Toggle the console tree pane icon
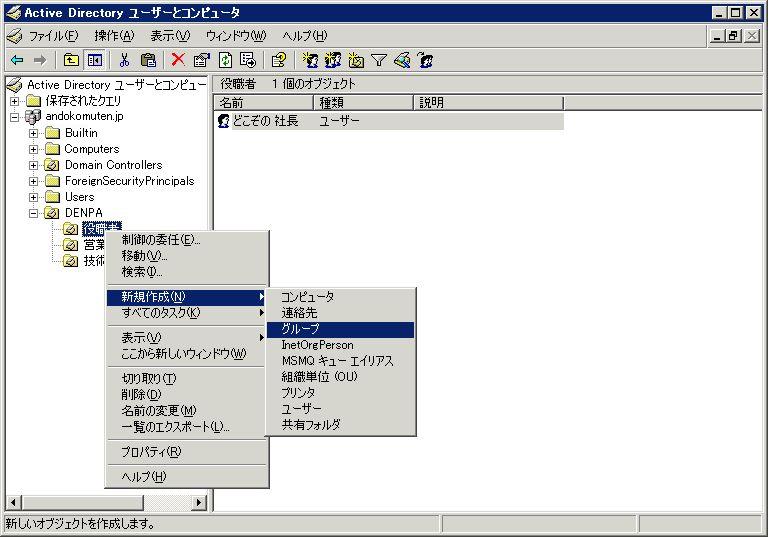 point(95,60)
